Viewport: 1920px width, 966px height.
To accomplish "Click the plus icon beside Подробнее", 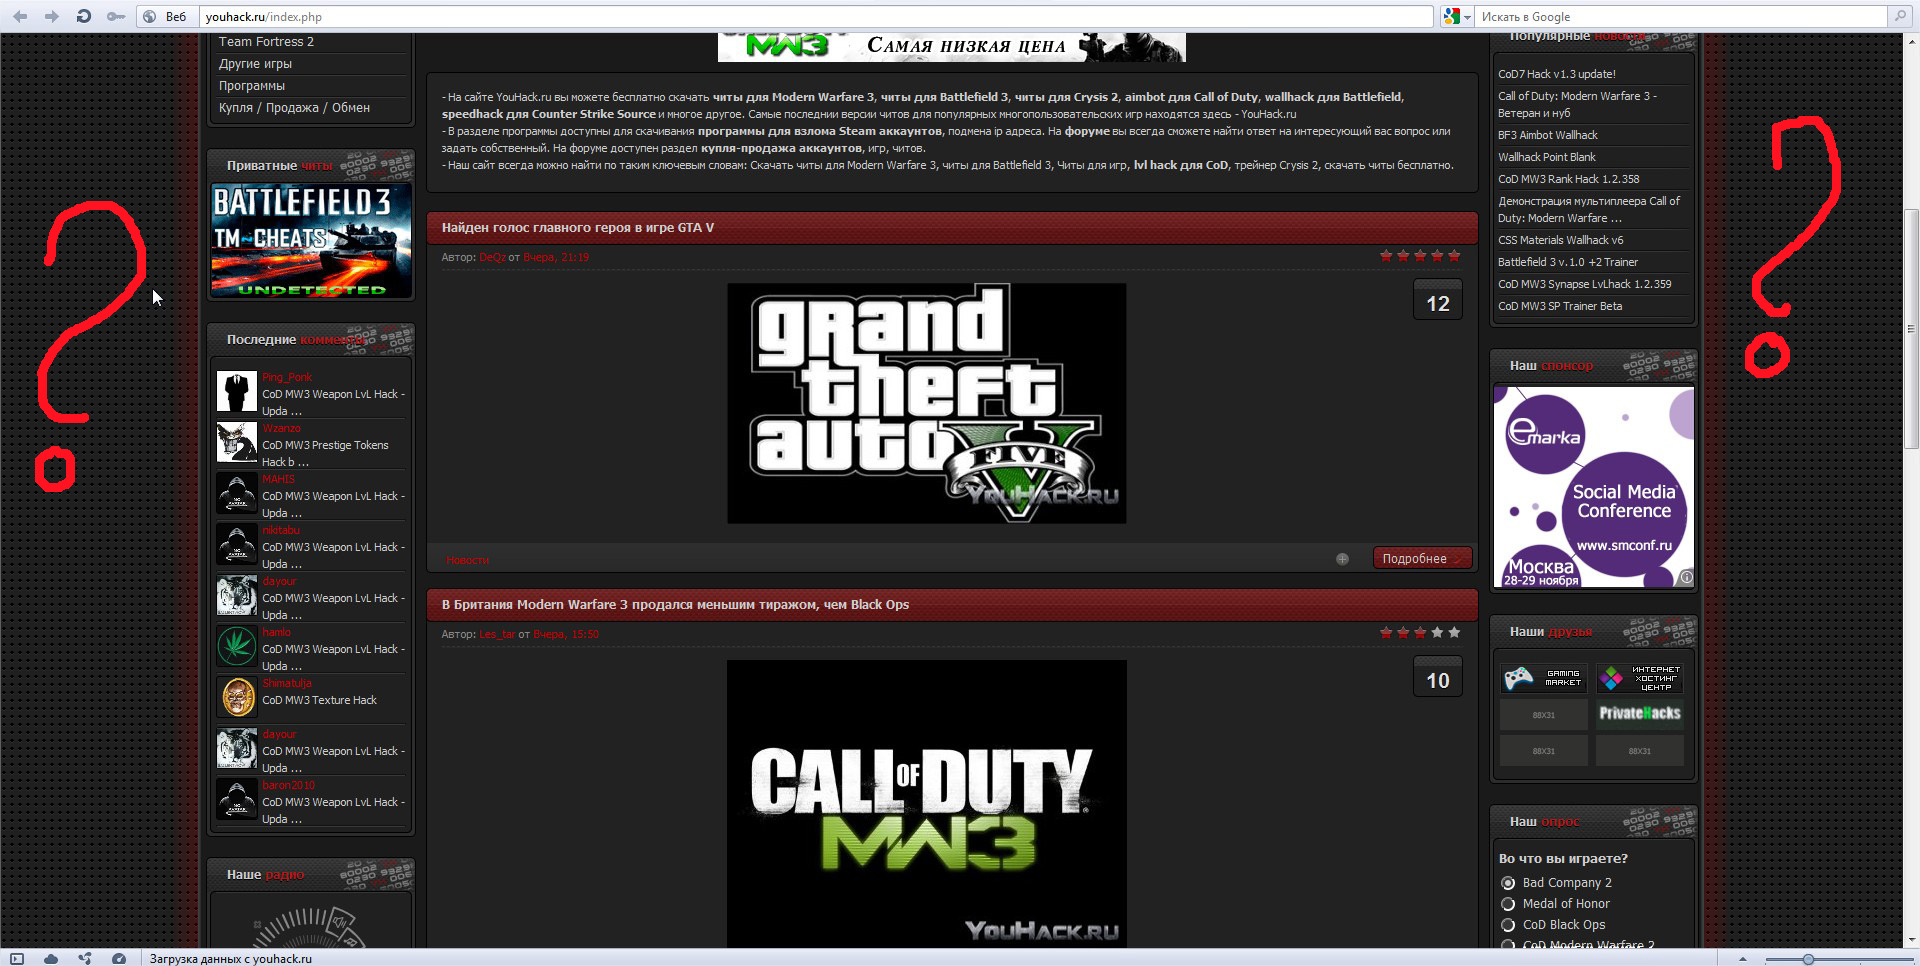I will click(x=1342, y=559).
